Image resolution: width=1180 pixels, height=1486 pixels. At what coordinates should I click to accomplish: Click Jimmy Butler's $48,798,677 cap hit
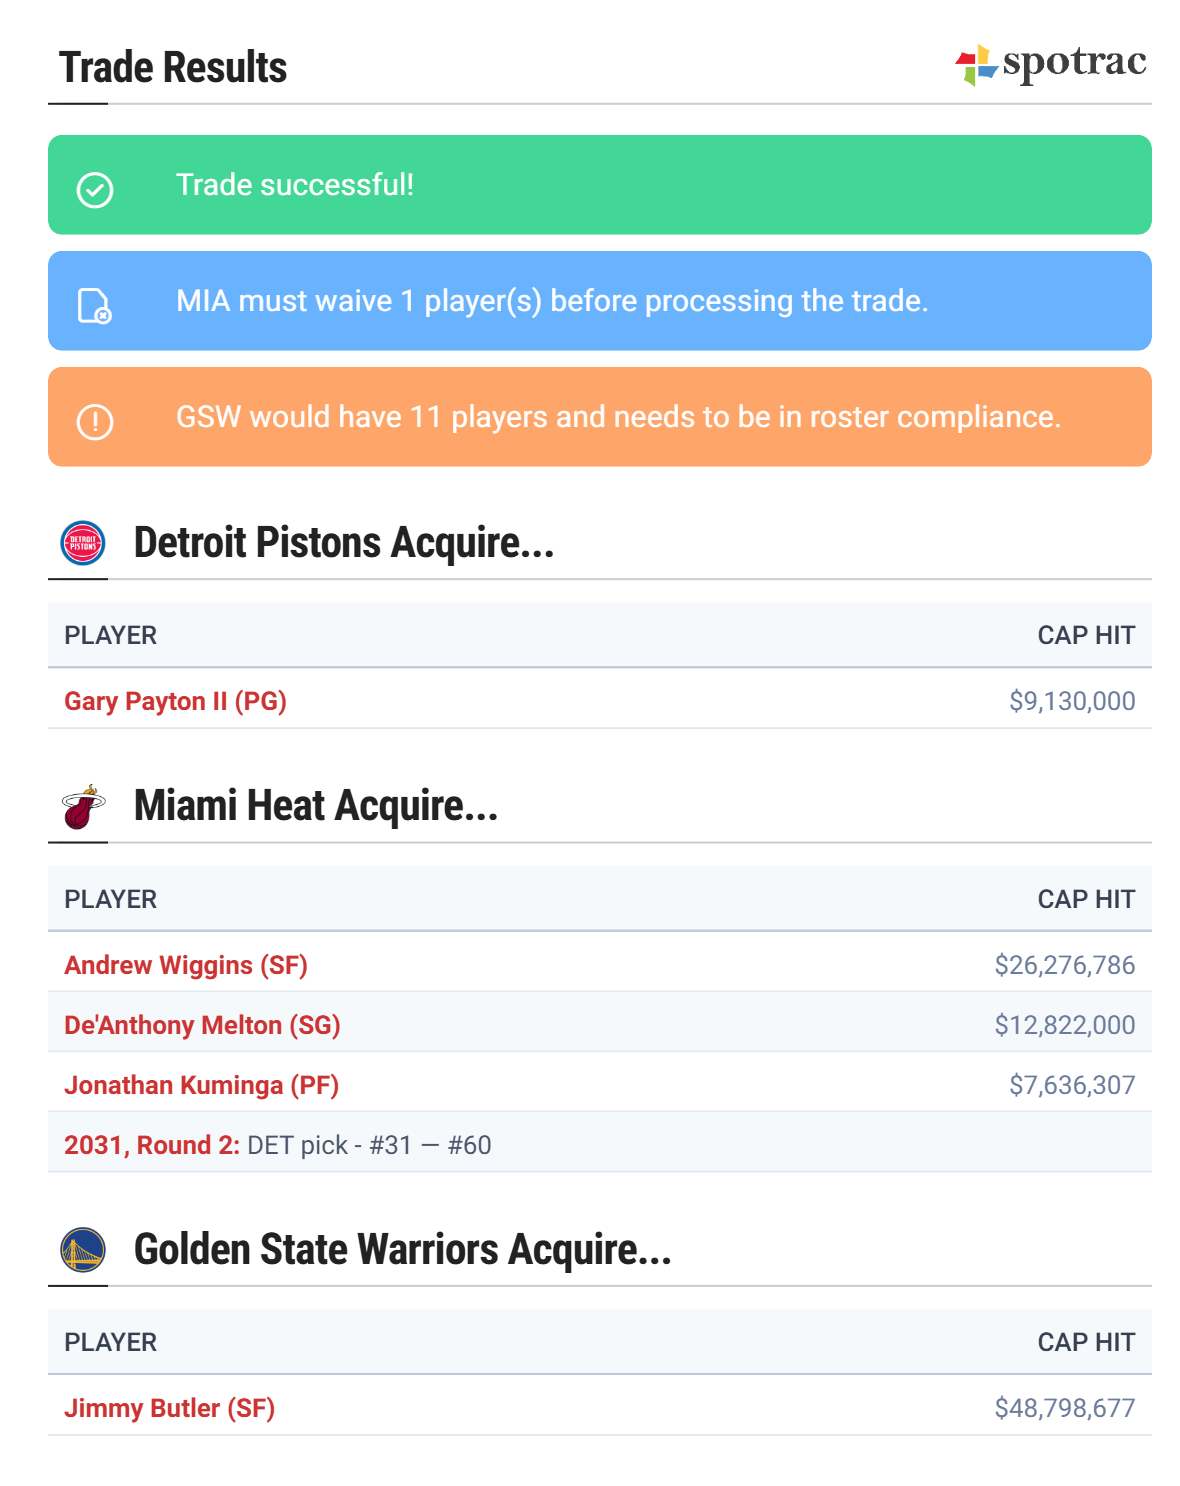(x=1064, y=1408)
